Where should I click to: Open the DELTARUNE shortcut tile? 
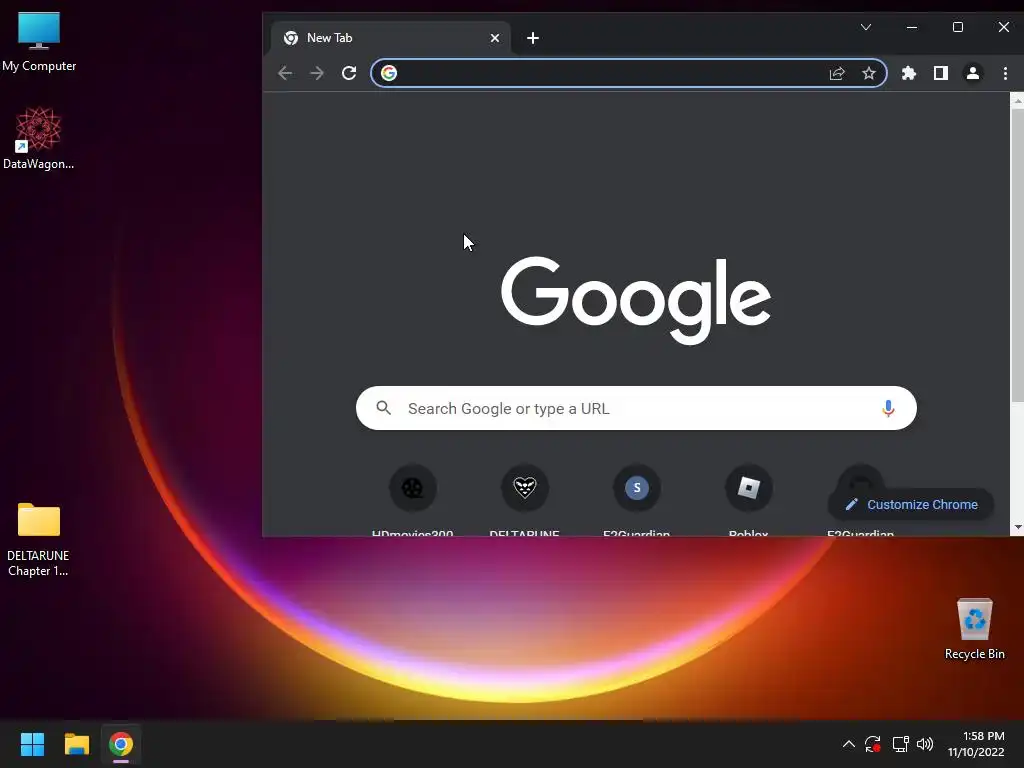click(x=524, y=500)
